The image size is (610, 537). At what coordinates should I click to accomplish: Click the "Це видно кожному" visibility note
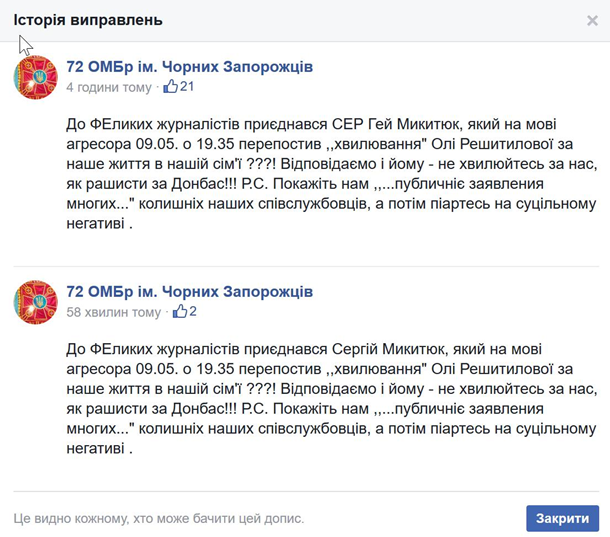pyautogui.click(x=159, y=519)
